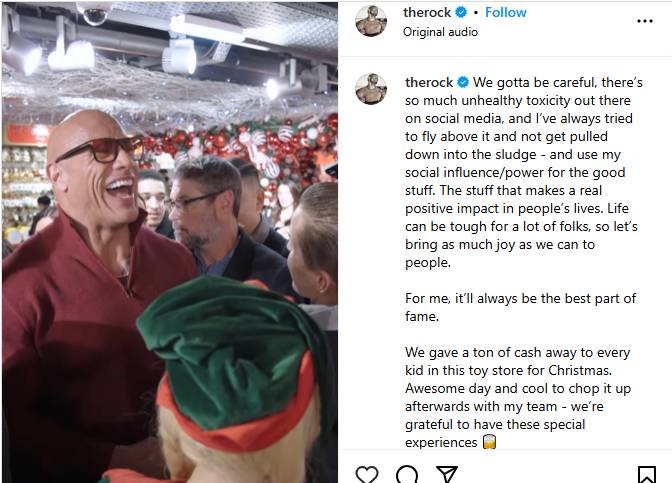This screenshot has height=483, width=672.
Task: Share post using paper plane icon
Action: pos(447,474)
